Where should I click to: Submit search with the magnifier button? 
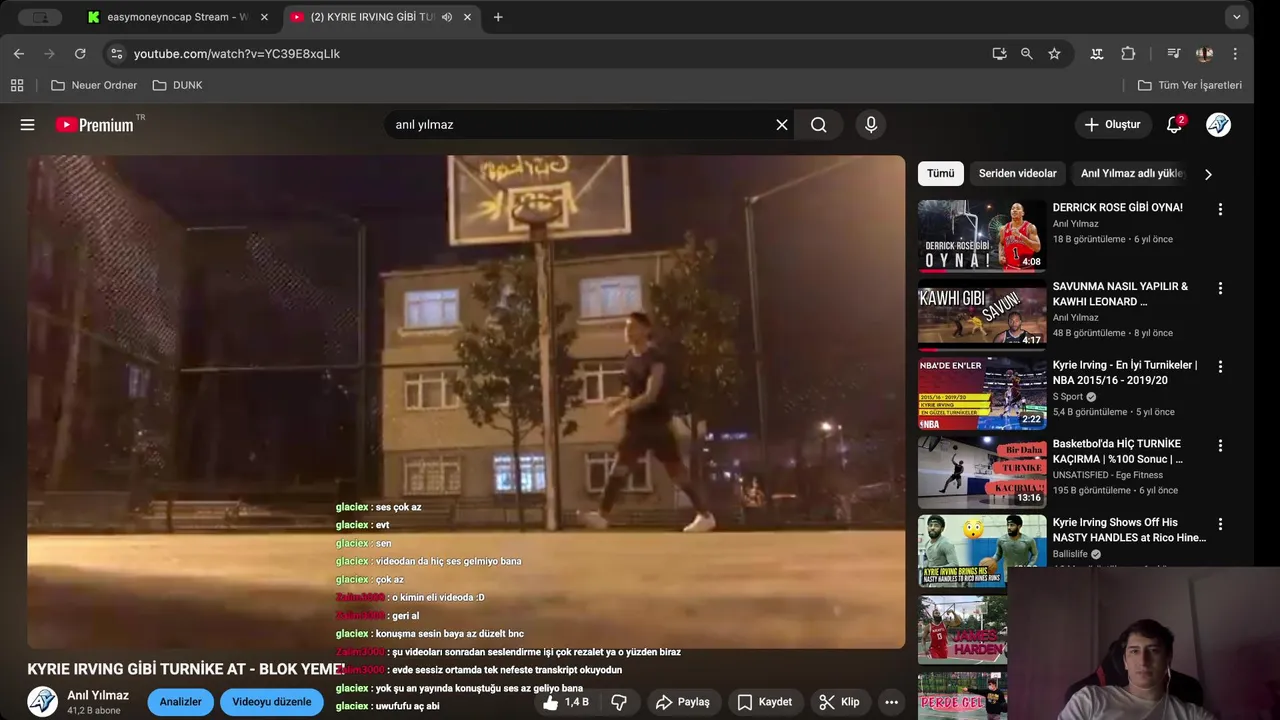click(x=819, y=125)
